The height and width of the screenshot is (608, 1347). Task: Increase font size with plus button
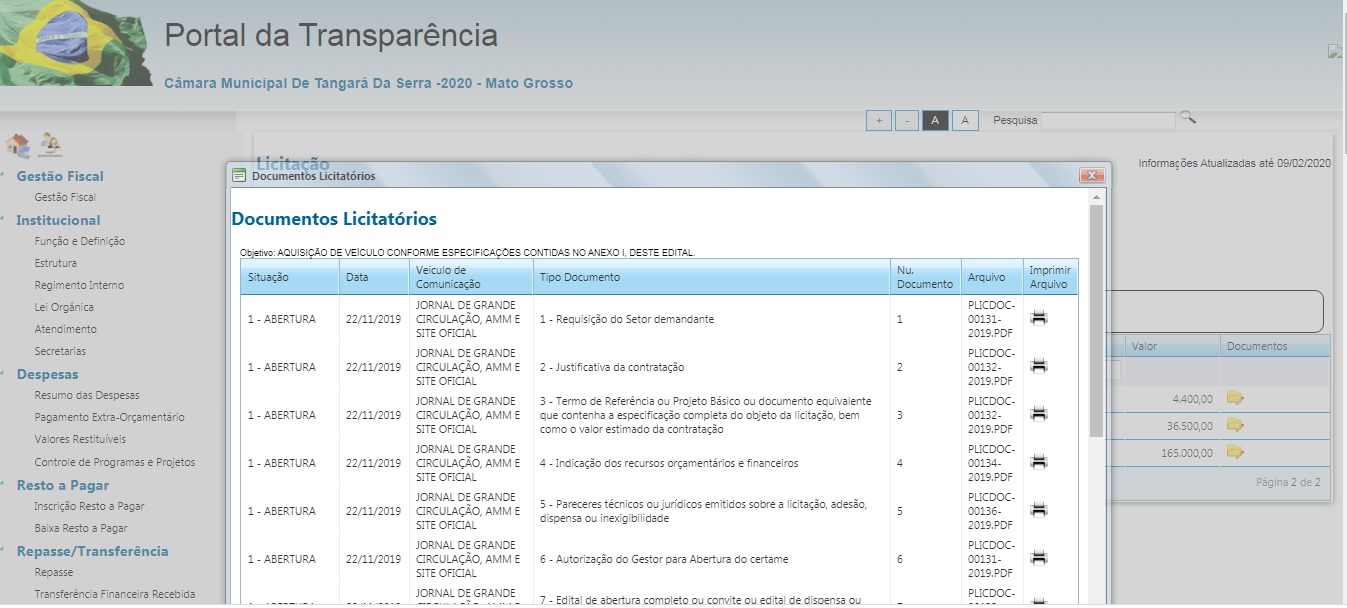click(x=878, y=121)
